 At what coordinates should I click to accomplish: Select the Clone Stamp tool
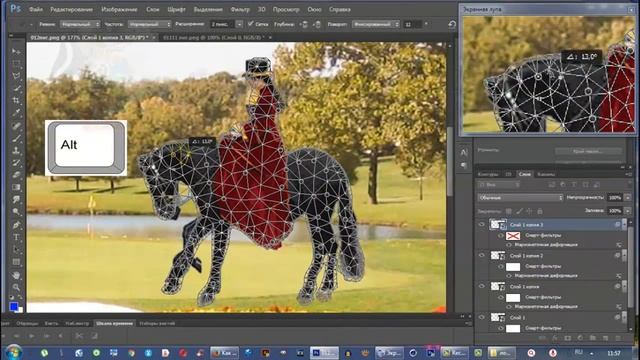(x=16, y=151)
